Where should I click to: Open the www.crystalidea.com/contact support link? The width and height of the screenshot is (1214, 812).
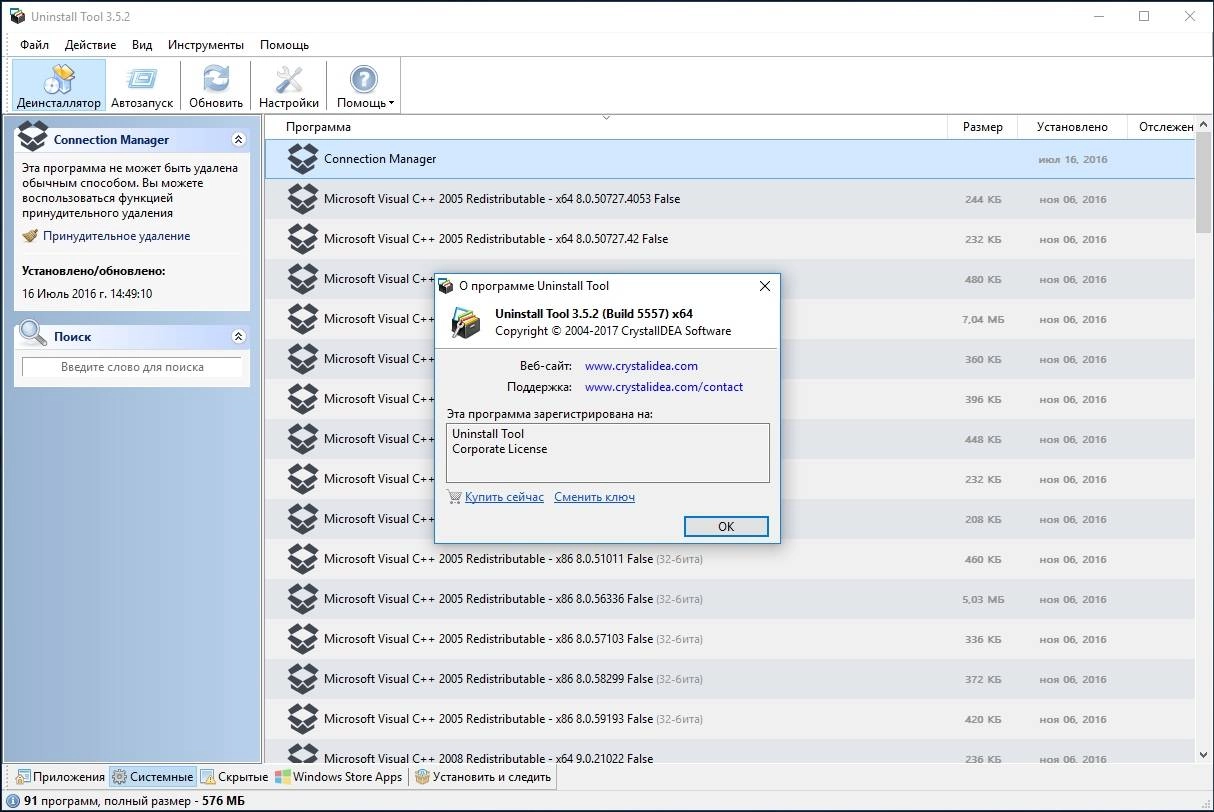[x=664, y=387]
